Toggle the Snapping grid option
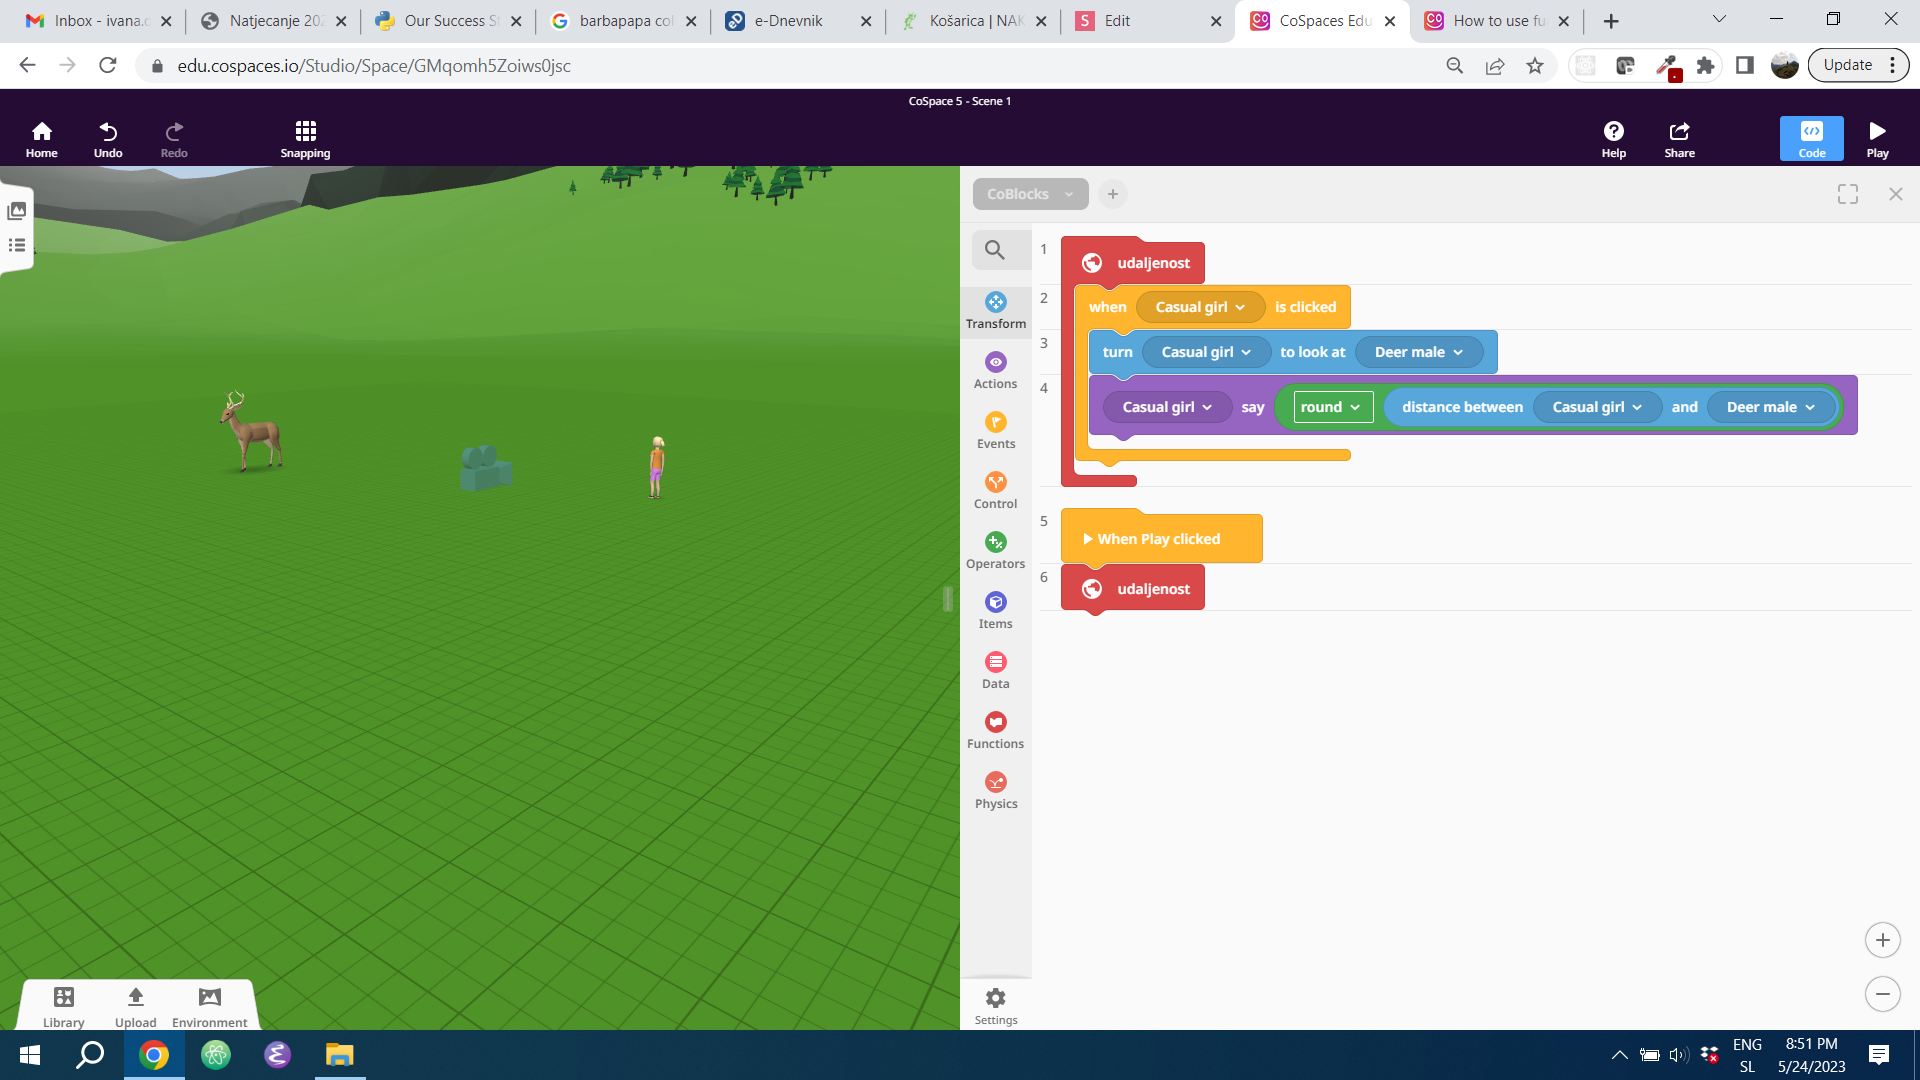This screenshot has width=1920, height=1080. click(x=305, y=139)
